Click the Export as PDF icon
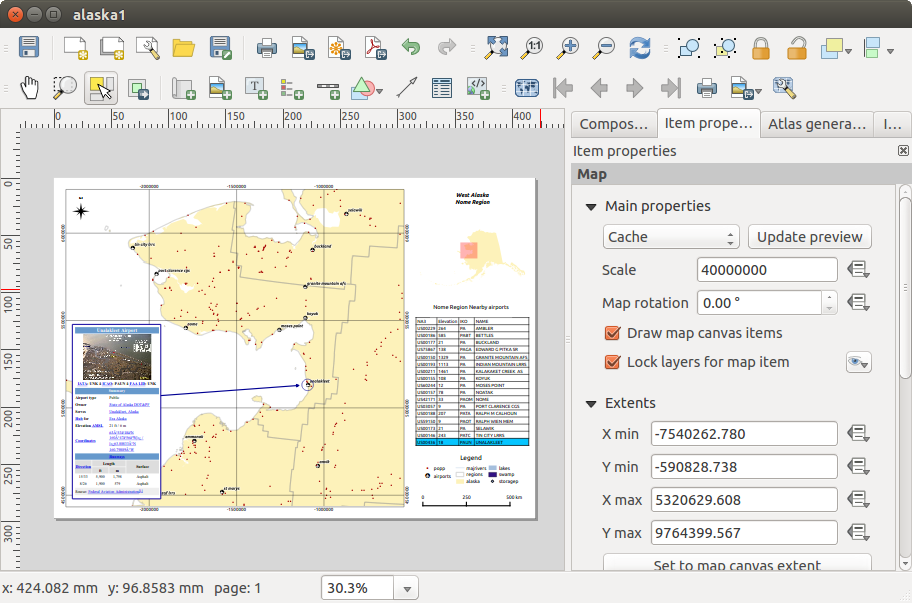 373,47
